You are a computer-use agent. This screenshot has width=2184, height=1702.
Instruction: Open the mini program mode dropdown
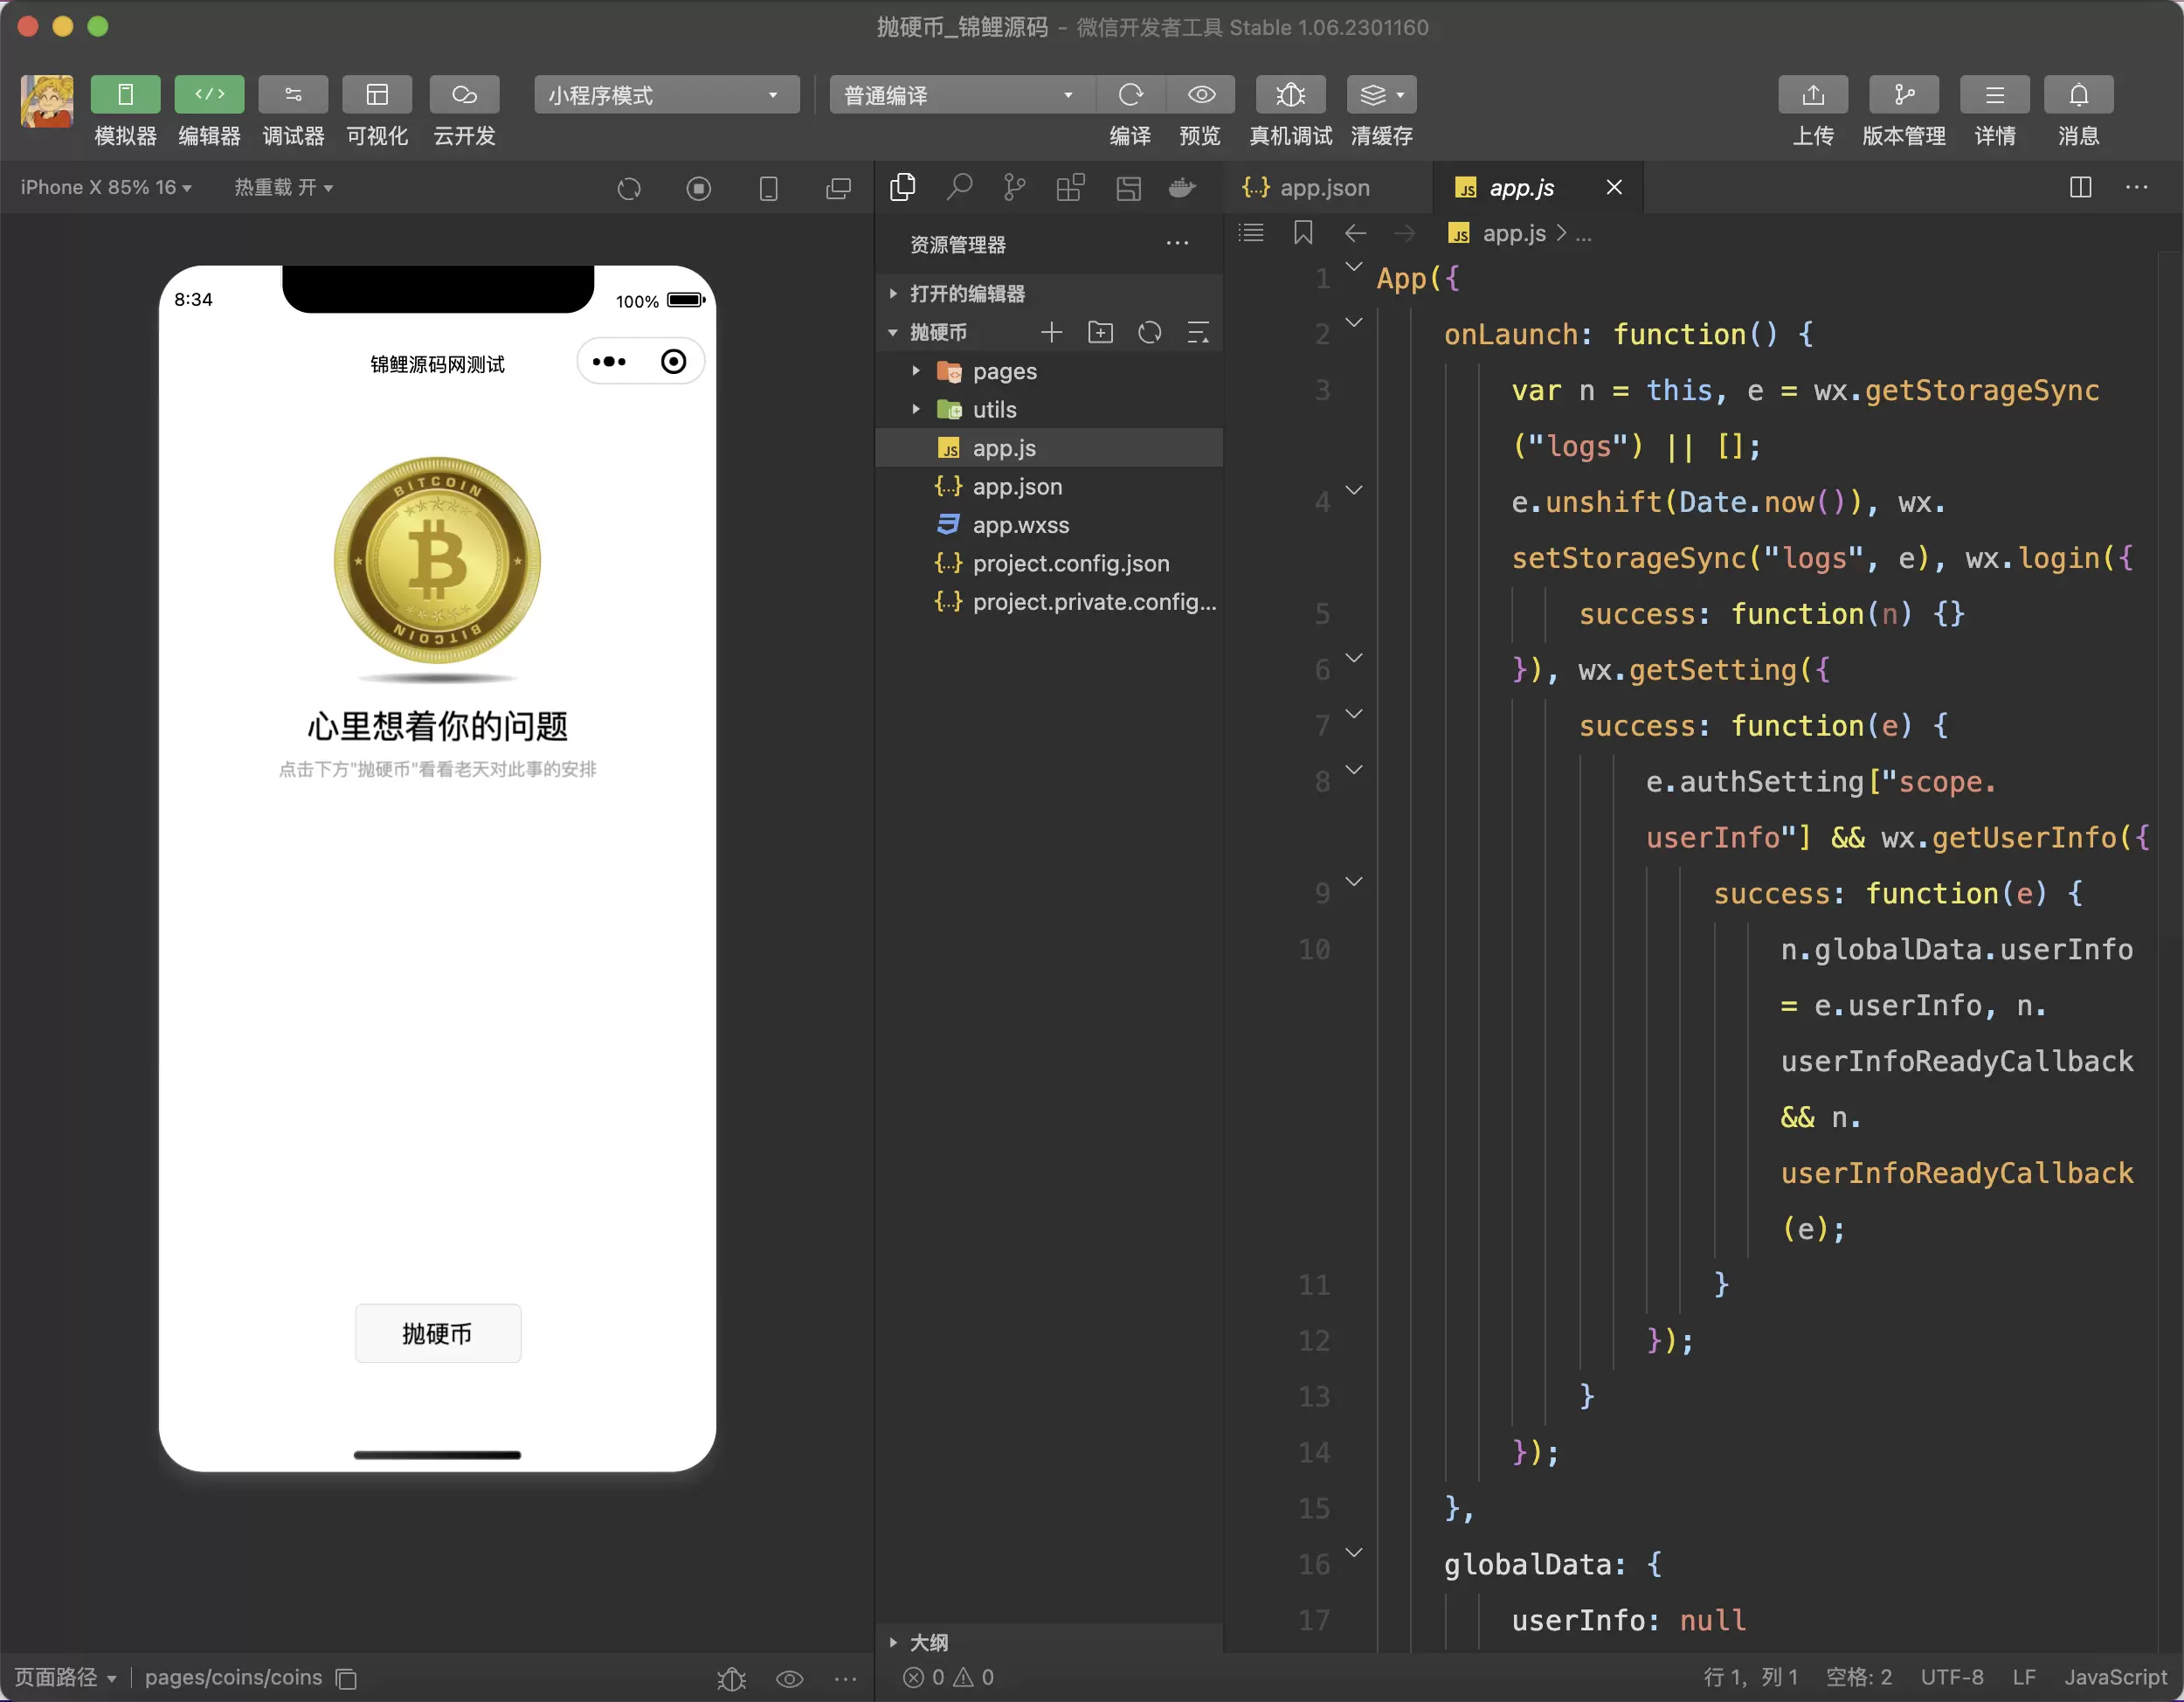[666, 95]
